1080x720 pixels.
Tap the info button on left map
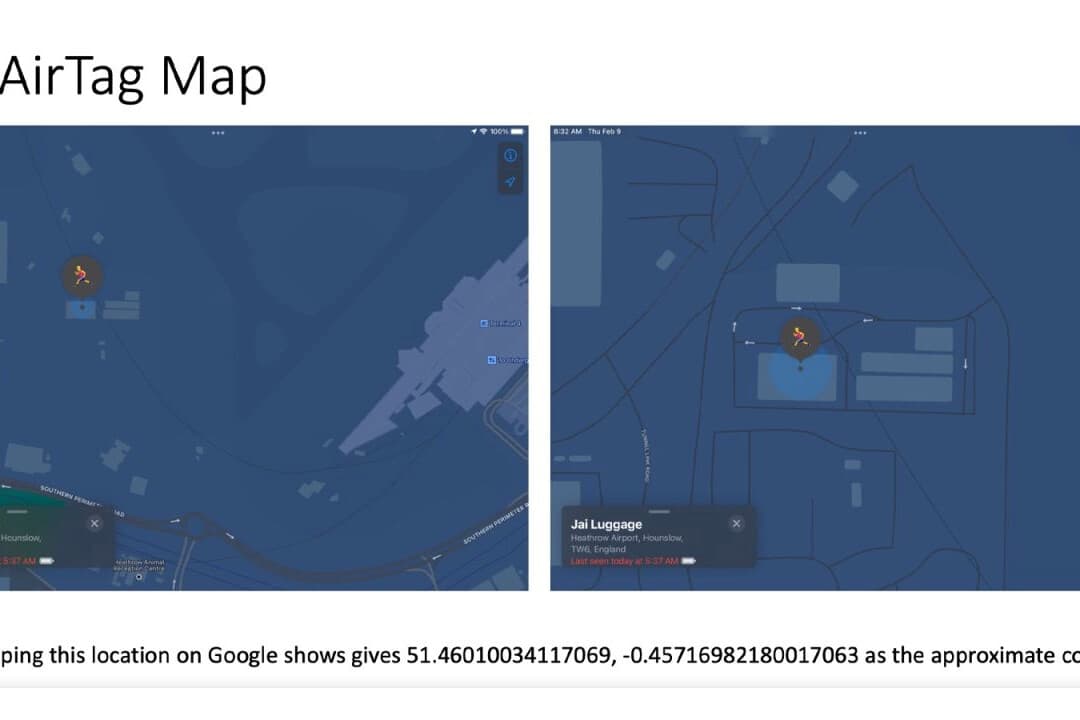coord(510,156)
